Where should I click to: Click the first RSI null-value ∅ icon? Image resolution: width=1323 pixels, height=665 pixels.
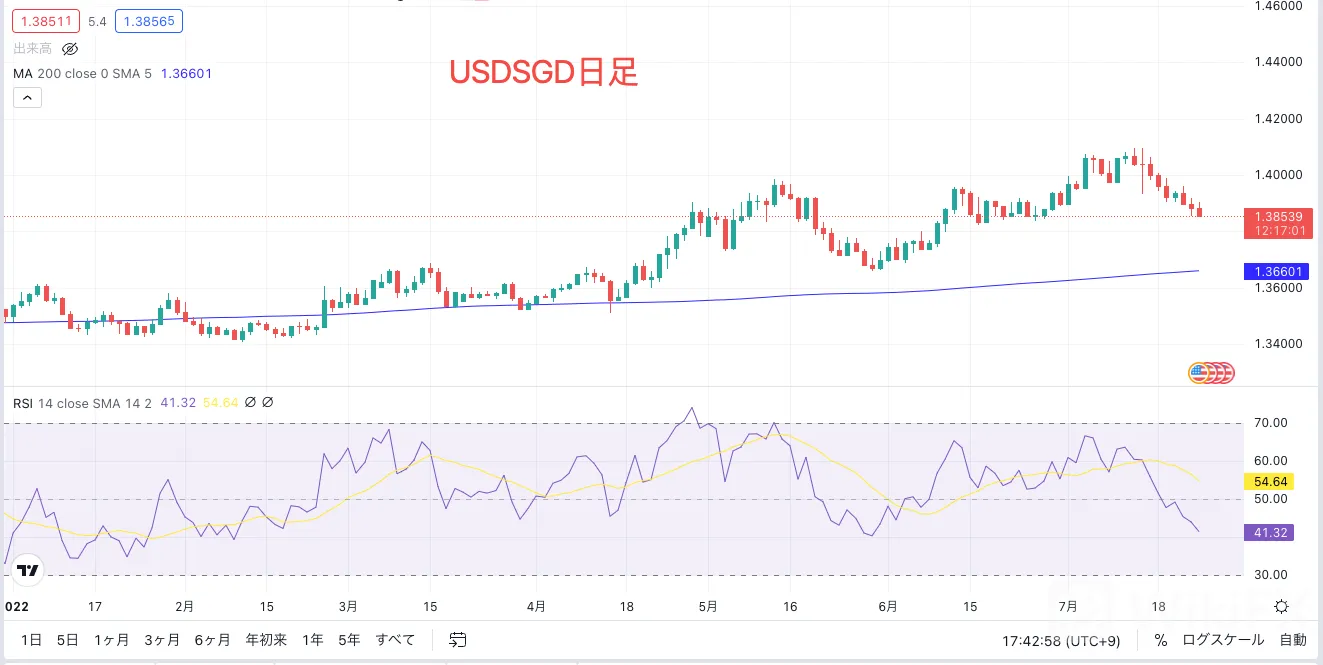pyautogui.click(x=250, y=402)
